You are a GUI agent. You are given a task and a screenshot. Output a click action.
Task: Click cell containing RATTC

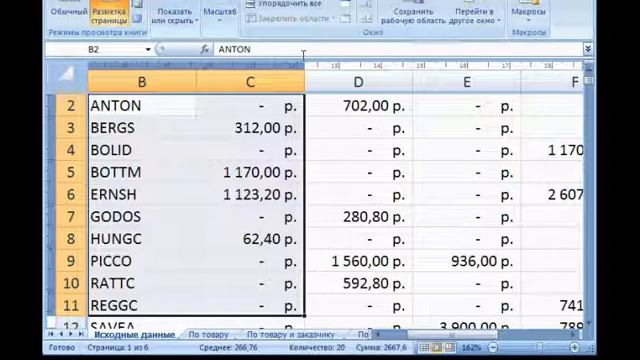142,283
